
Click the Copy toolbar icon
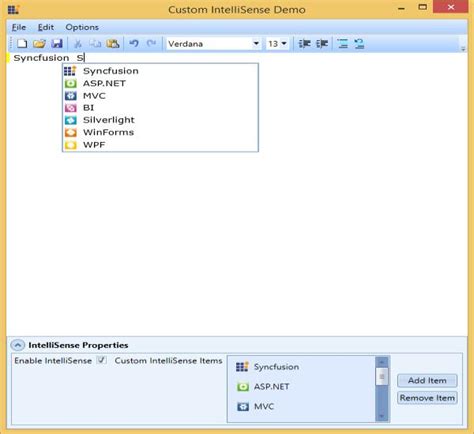[95, 44]
